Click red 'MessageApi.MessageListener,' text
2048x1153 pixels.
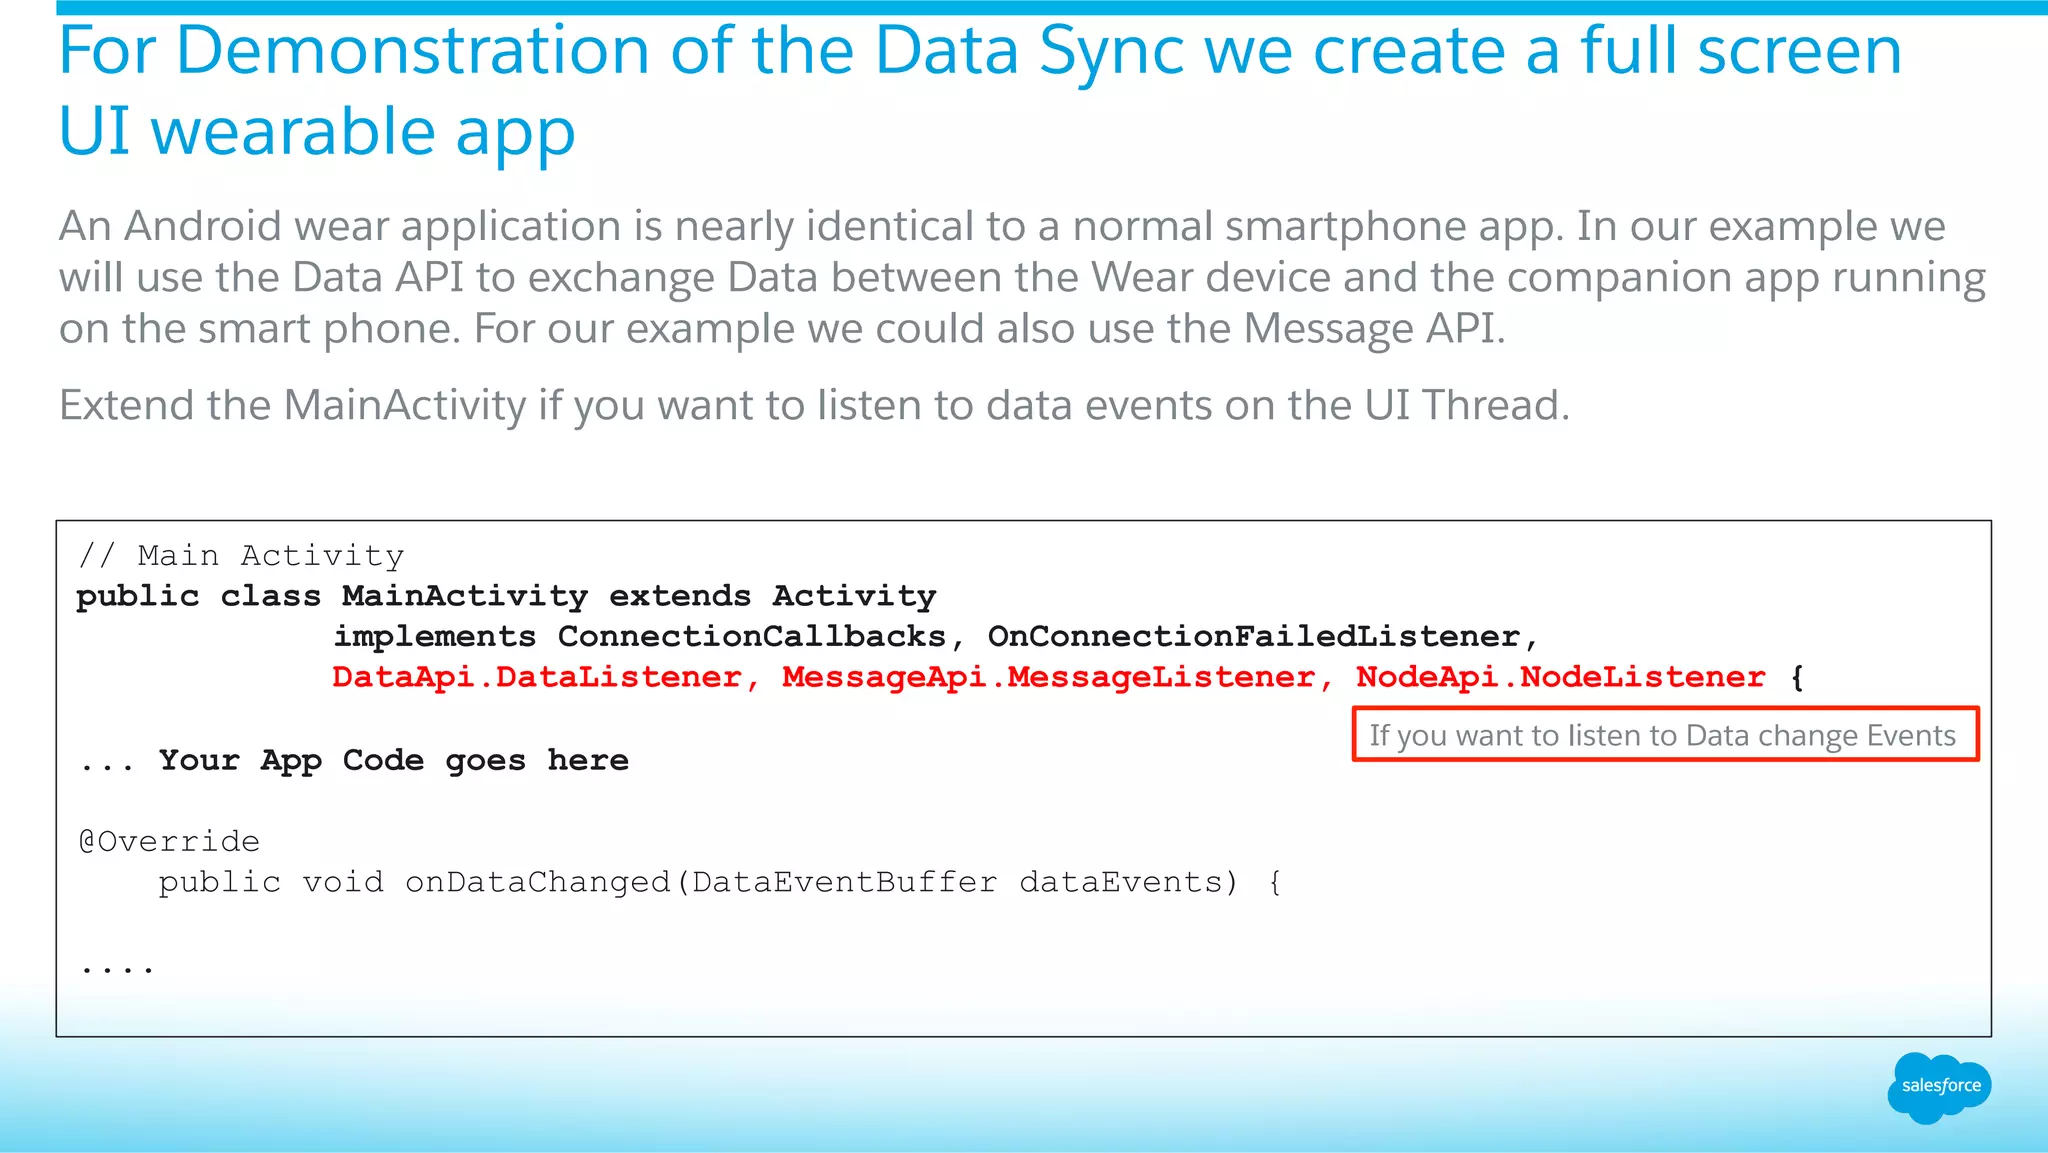coord(1058,678)
